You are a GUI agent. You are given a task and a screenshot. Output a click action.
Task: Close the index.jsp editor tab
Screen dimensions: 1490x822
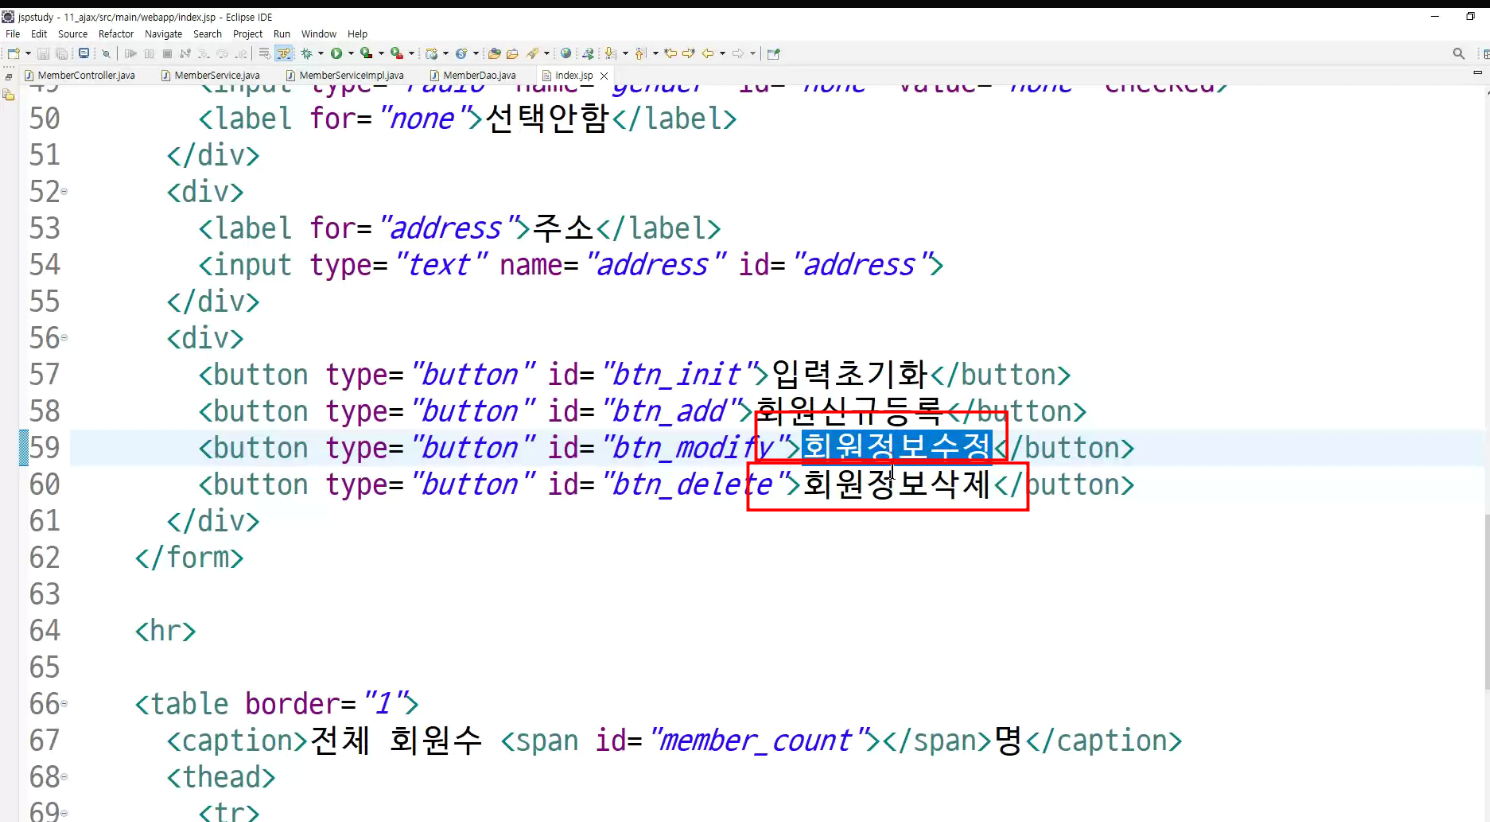(x=604, y=76)
